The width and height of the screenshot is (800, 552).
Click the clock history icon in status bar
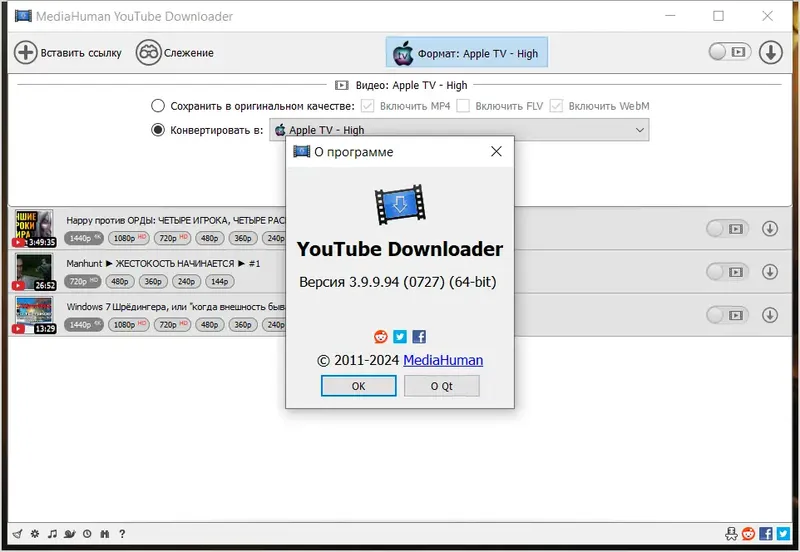point(87,534)
